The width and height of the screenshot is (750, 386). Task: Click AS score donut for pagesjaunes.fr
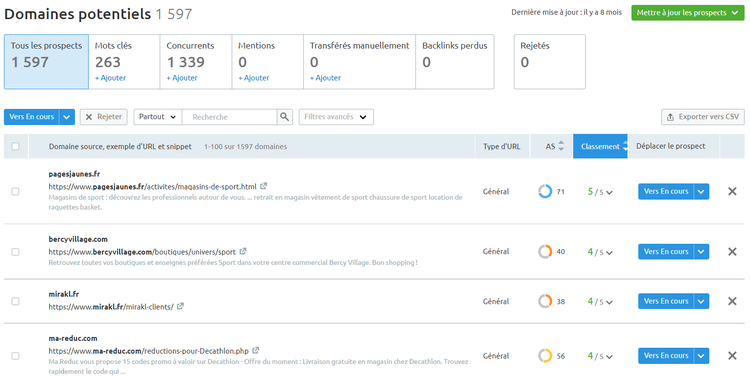tap(545, 191)
